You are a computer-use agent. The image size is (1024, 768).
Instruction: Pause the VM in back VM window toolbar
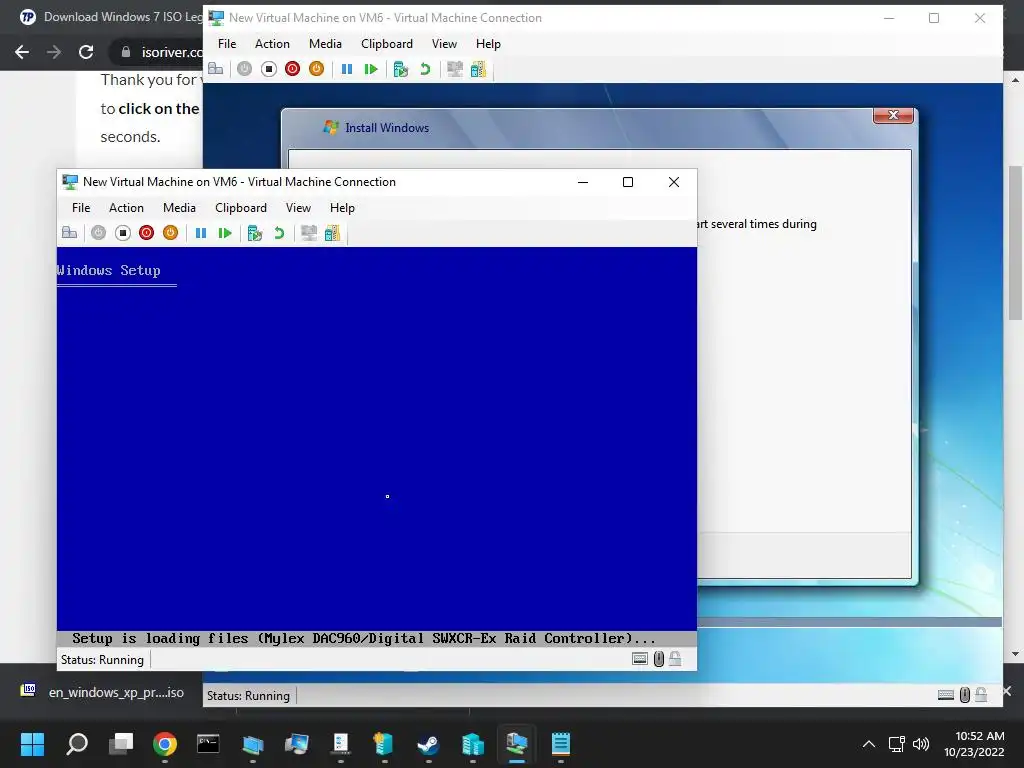347,69
